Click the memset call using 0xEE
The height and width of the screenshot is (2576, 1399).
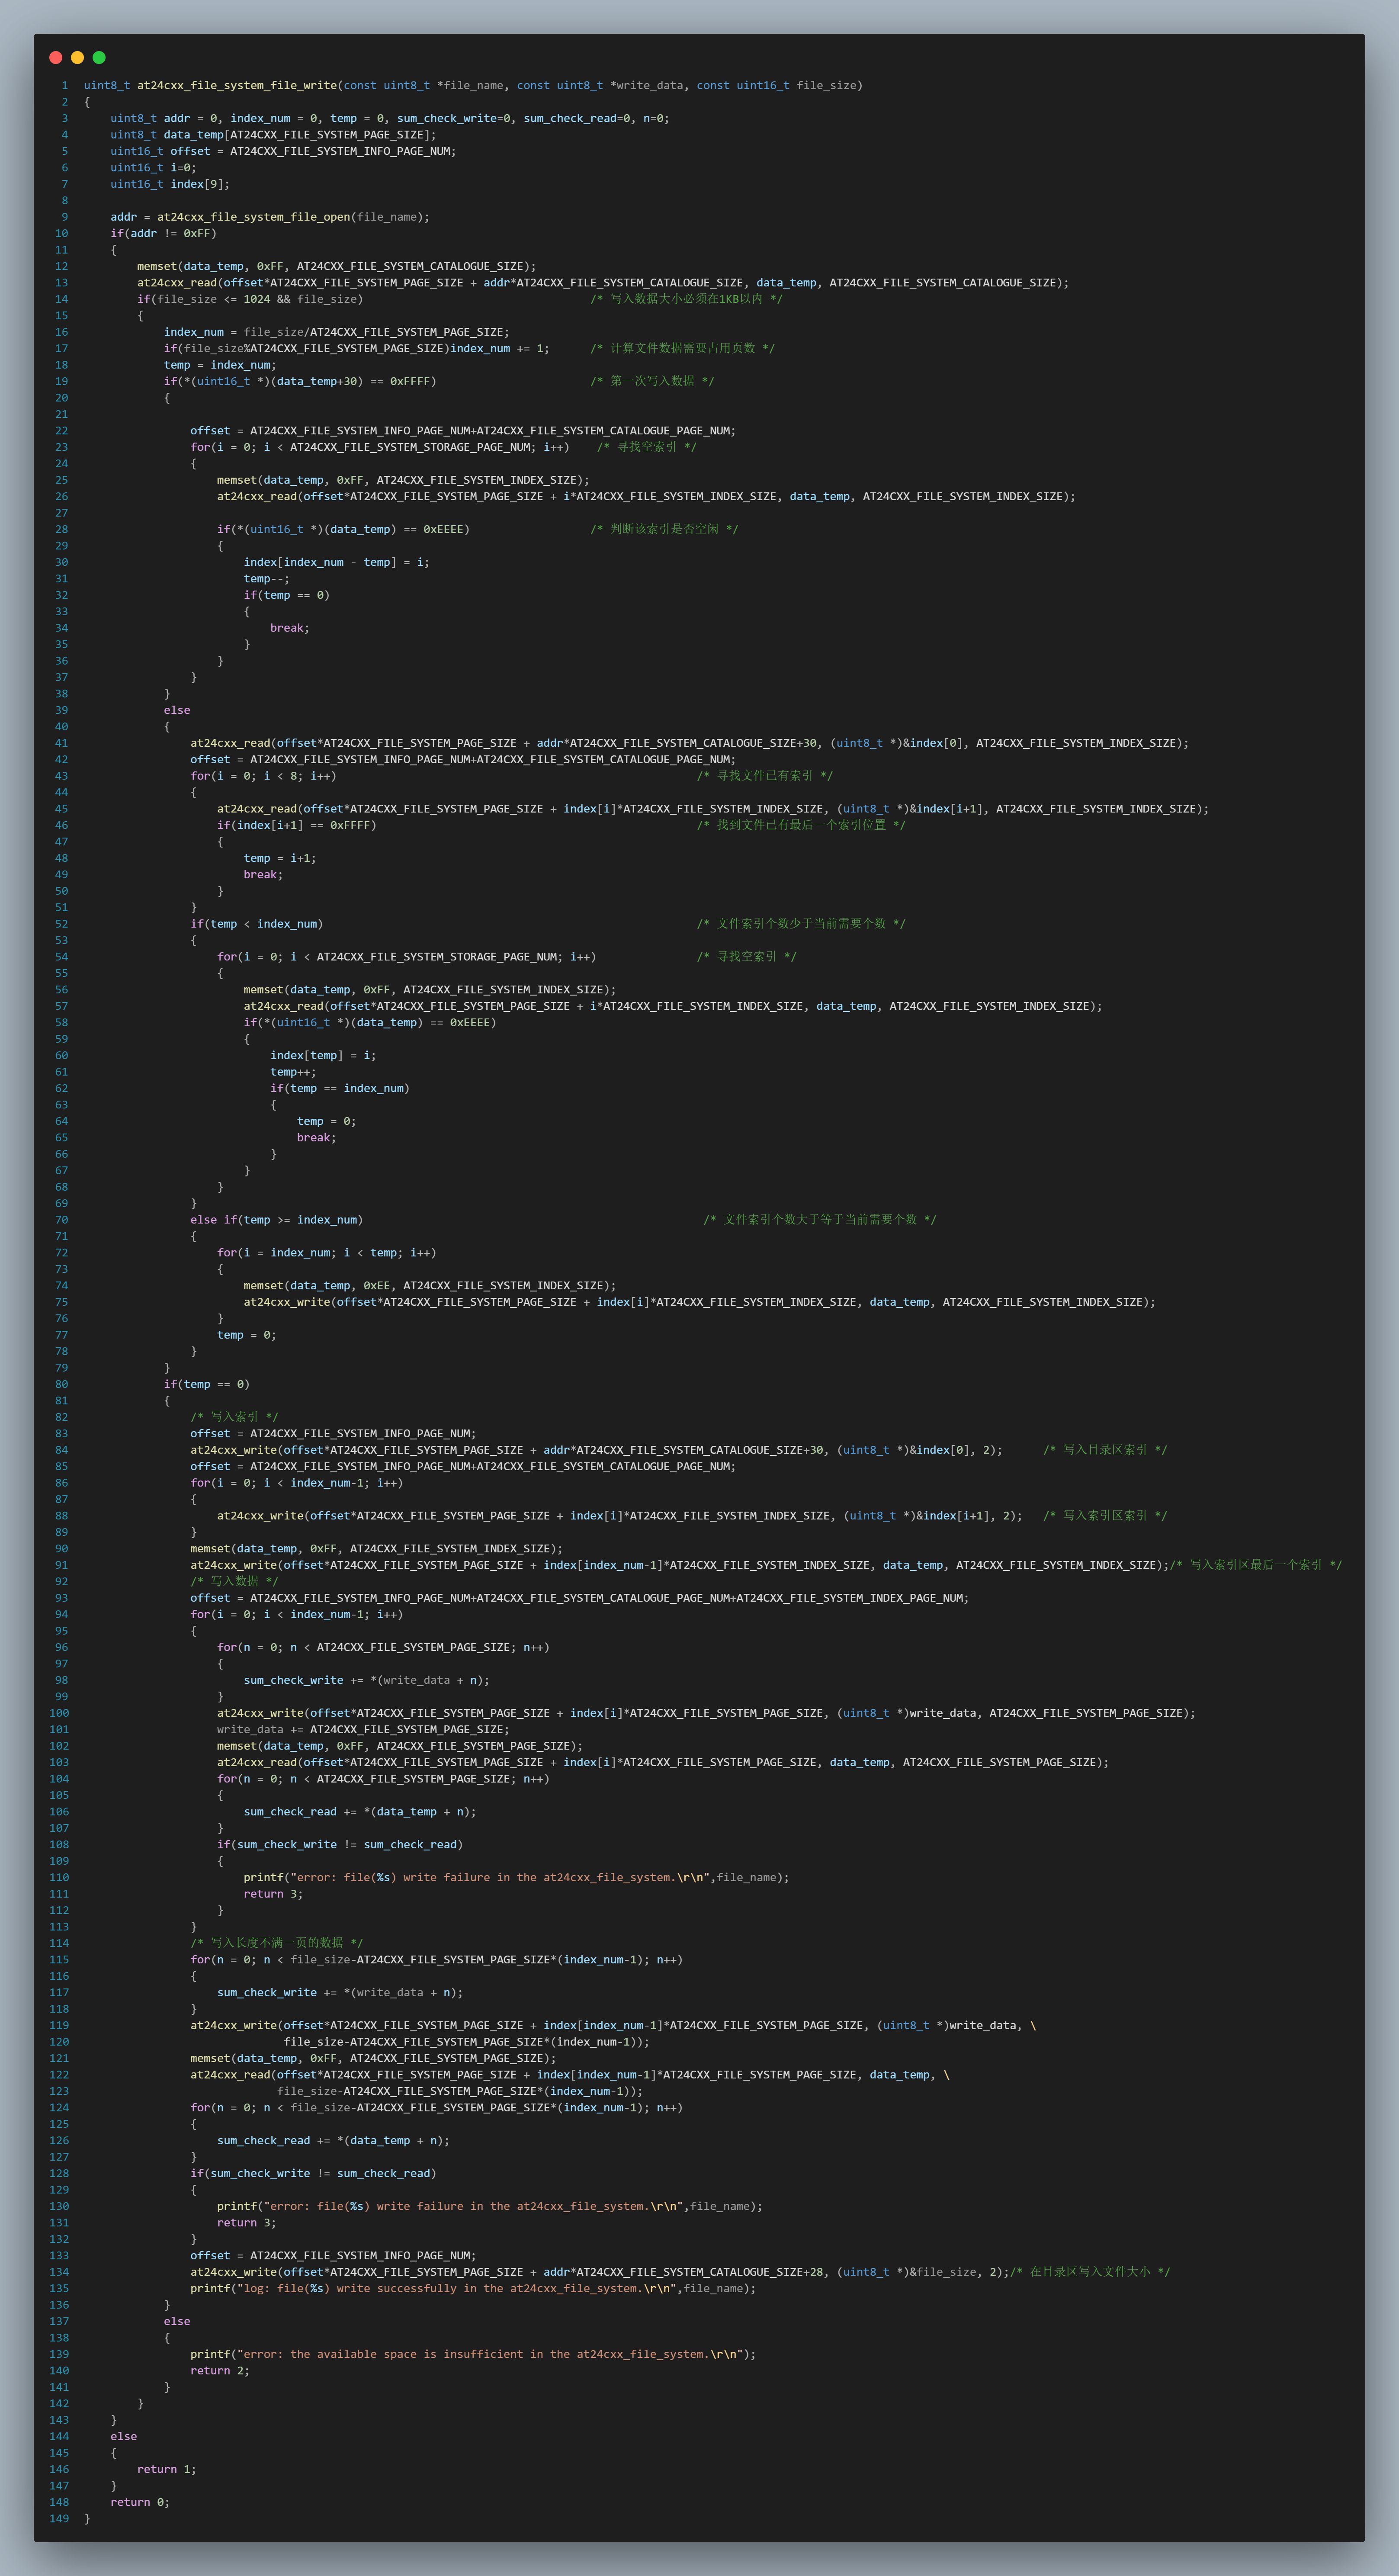430,1286
